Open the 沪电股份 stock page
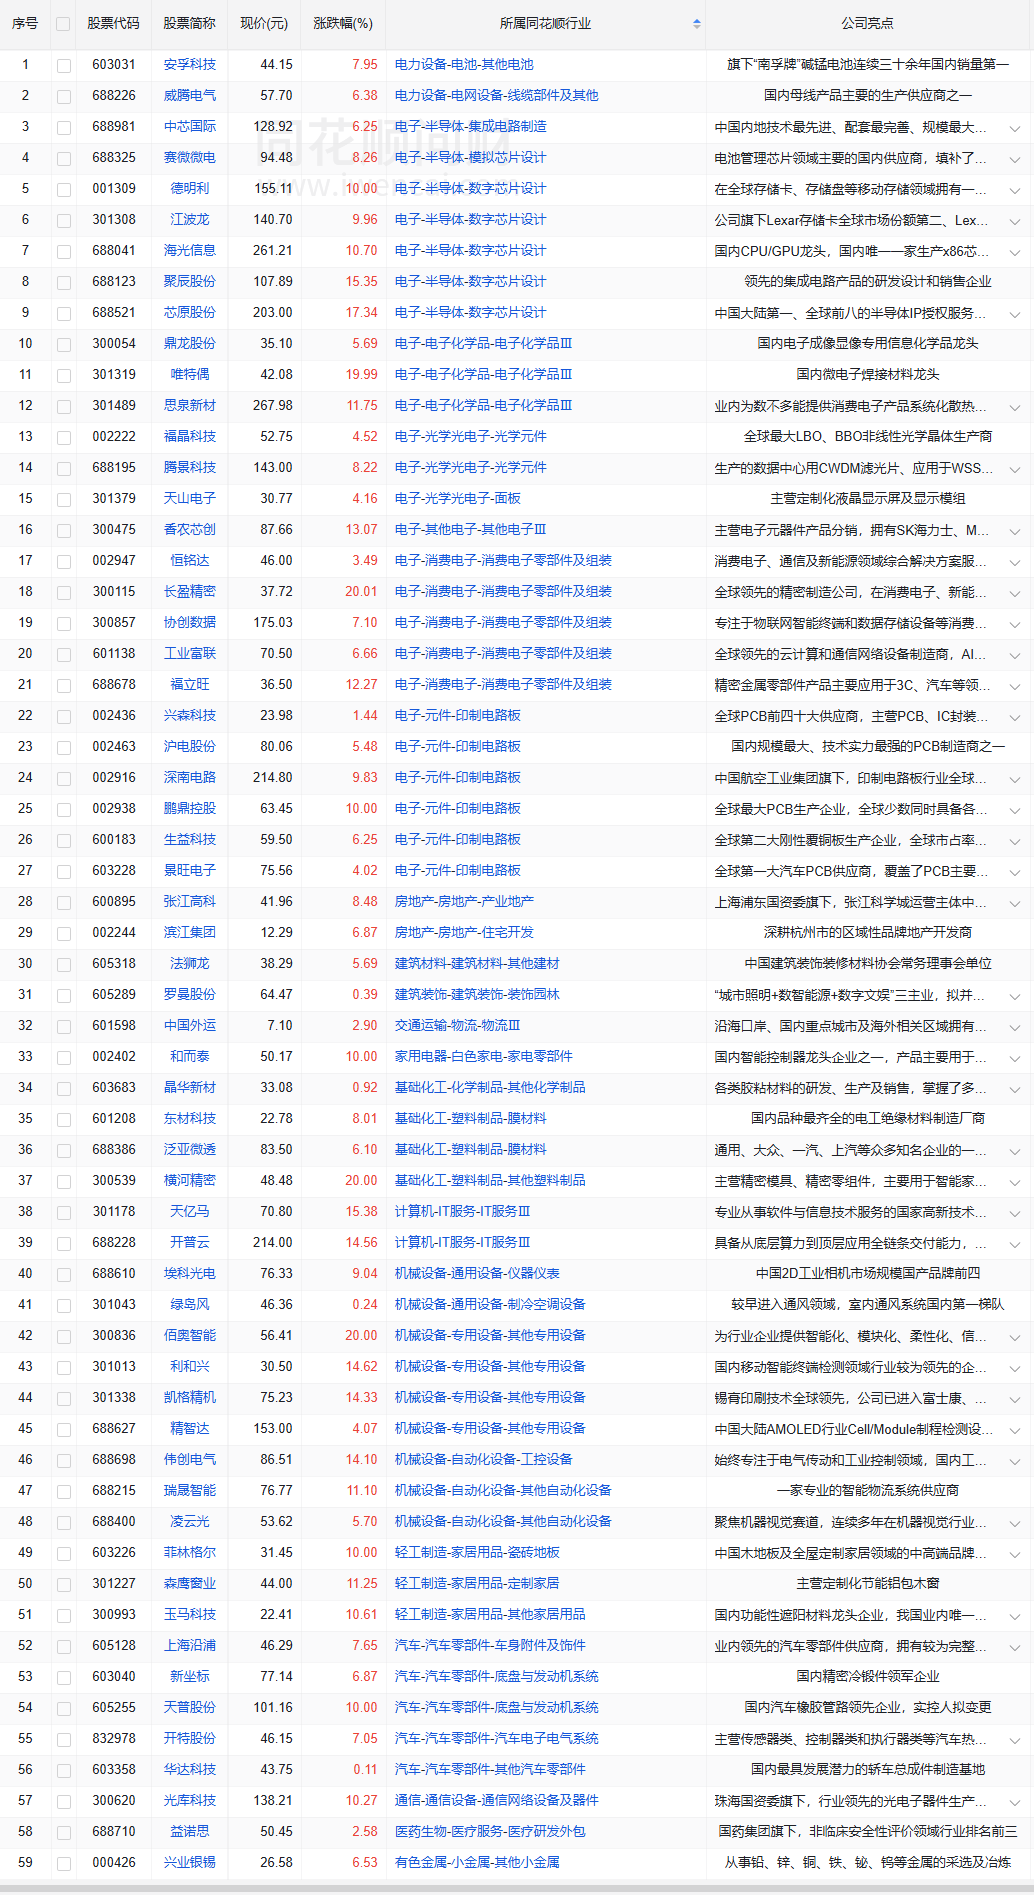This screenshot has height=1895, width=1034. [x=190, y=746]
